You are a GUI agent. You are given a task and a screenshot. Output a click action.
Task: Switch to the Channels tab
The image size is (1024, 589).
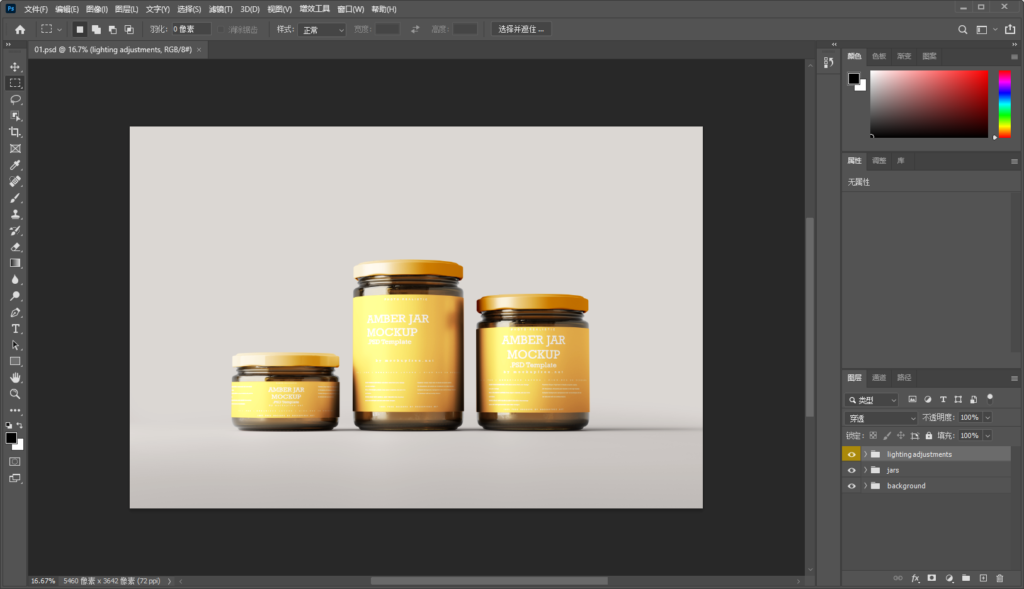(879, 377)
